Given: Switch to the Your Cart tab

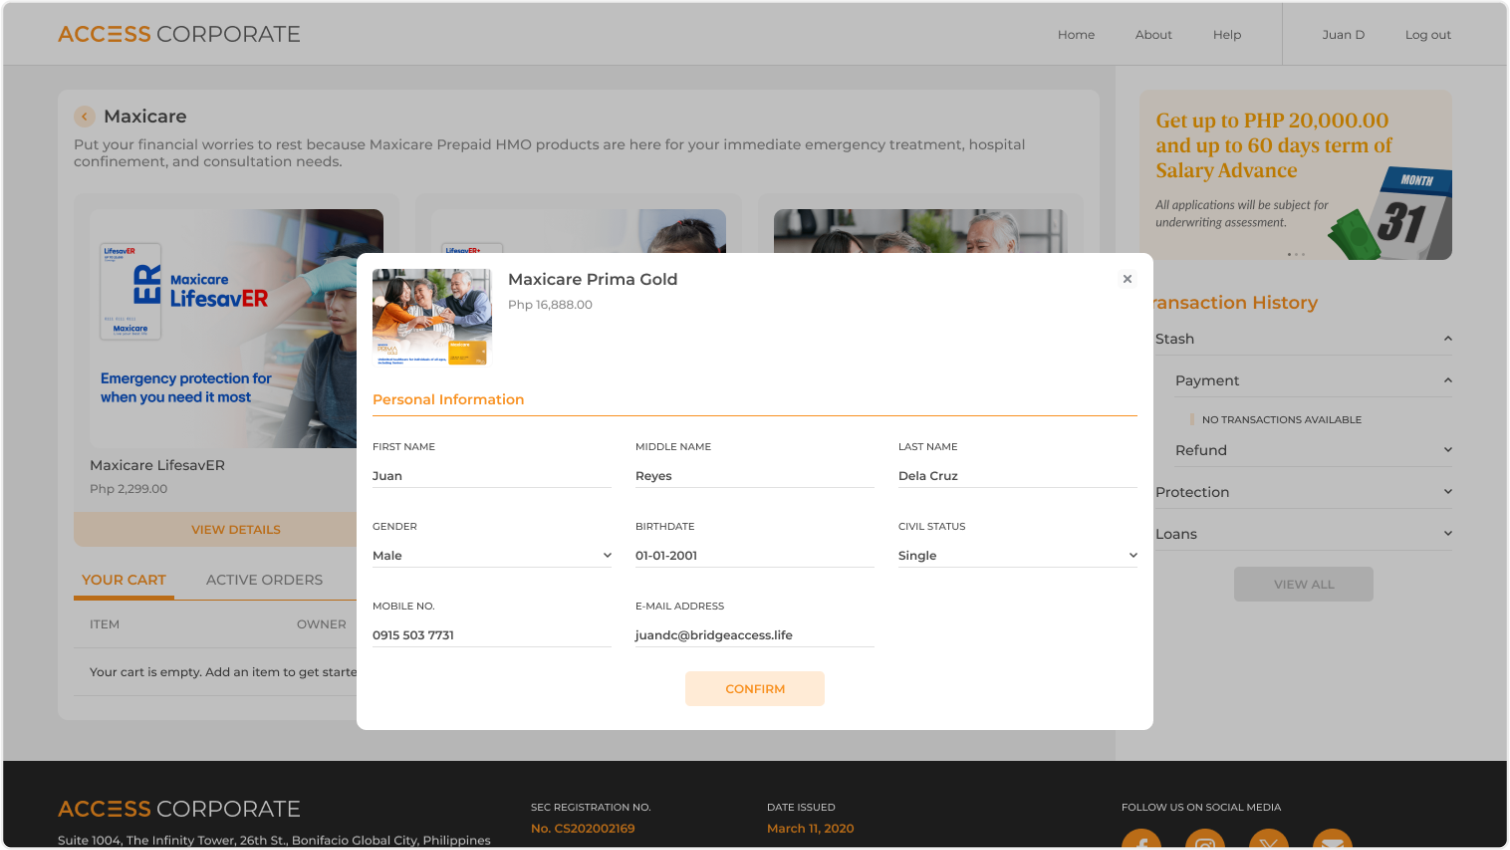Looking at the screenshot, I should (x=124, y=580).
